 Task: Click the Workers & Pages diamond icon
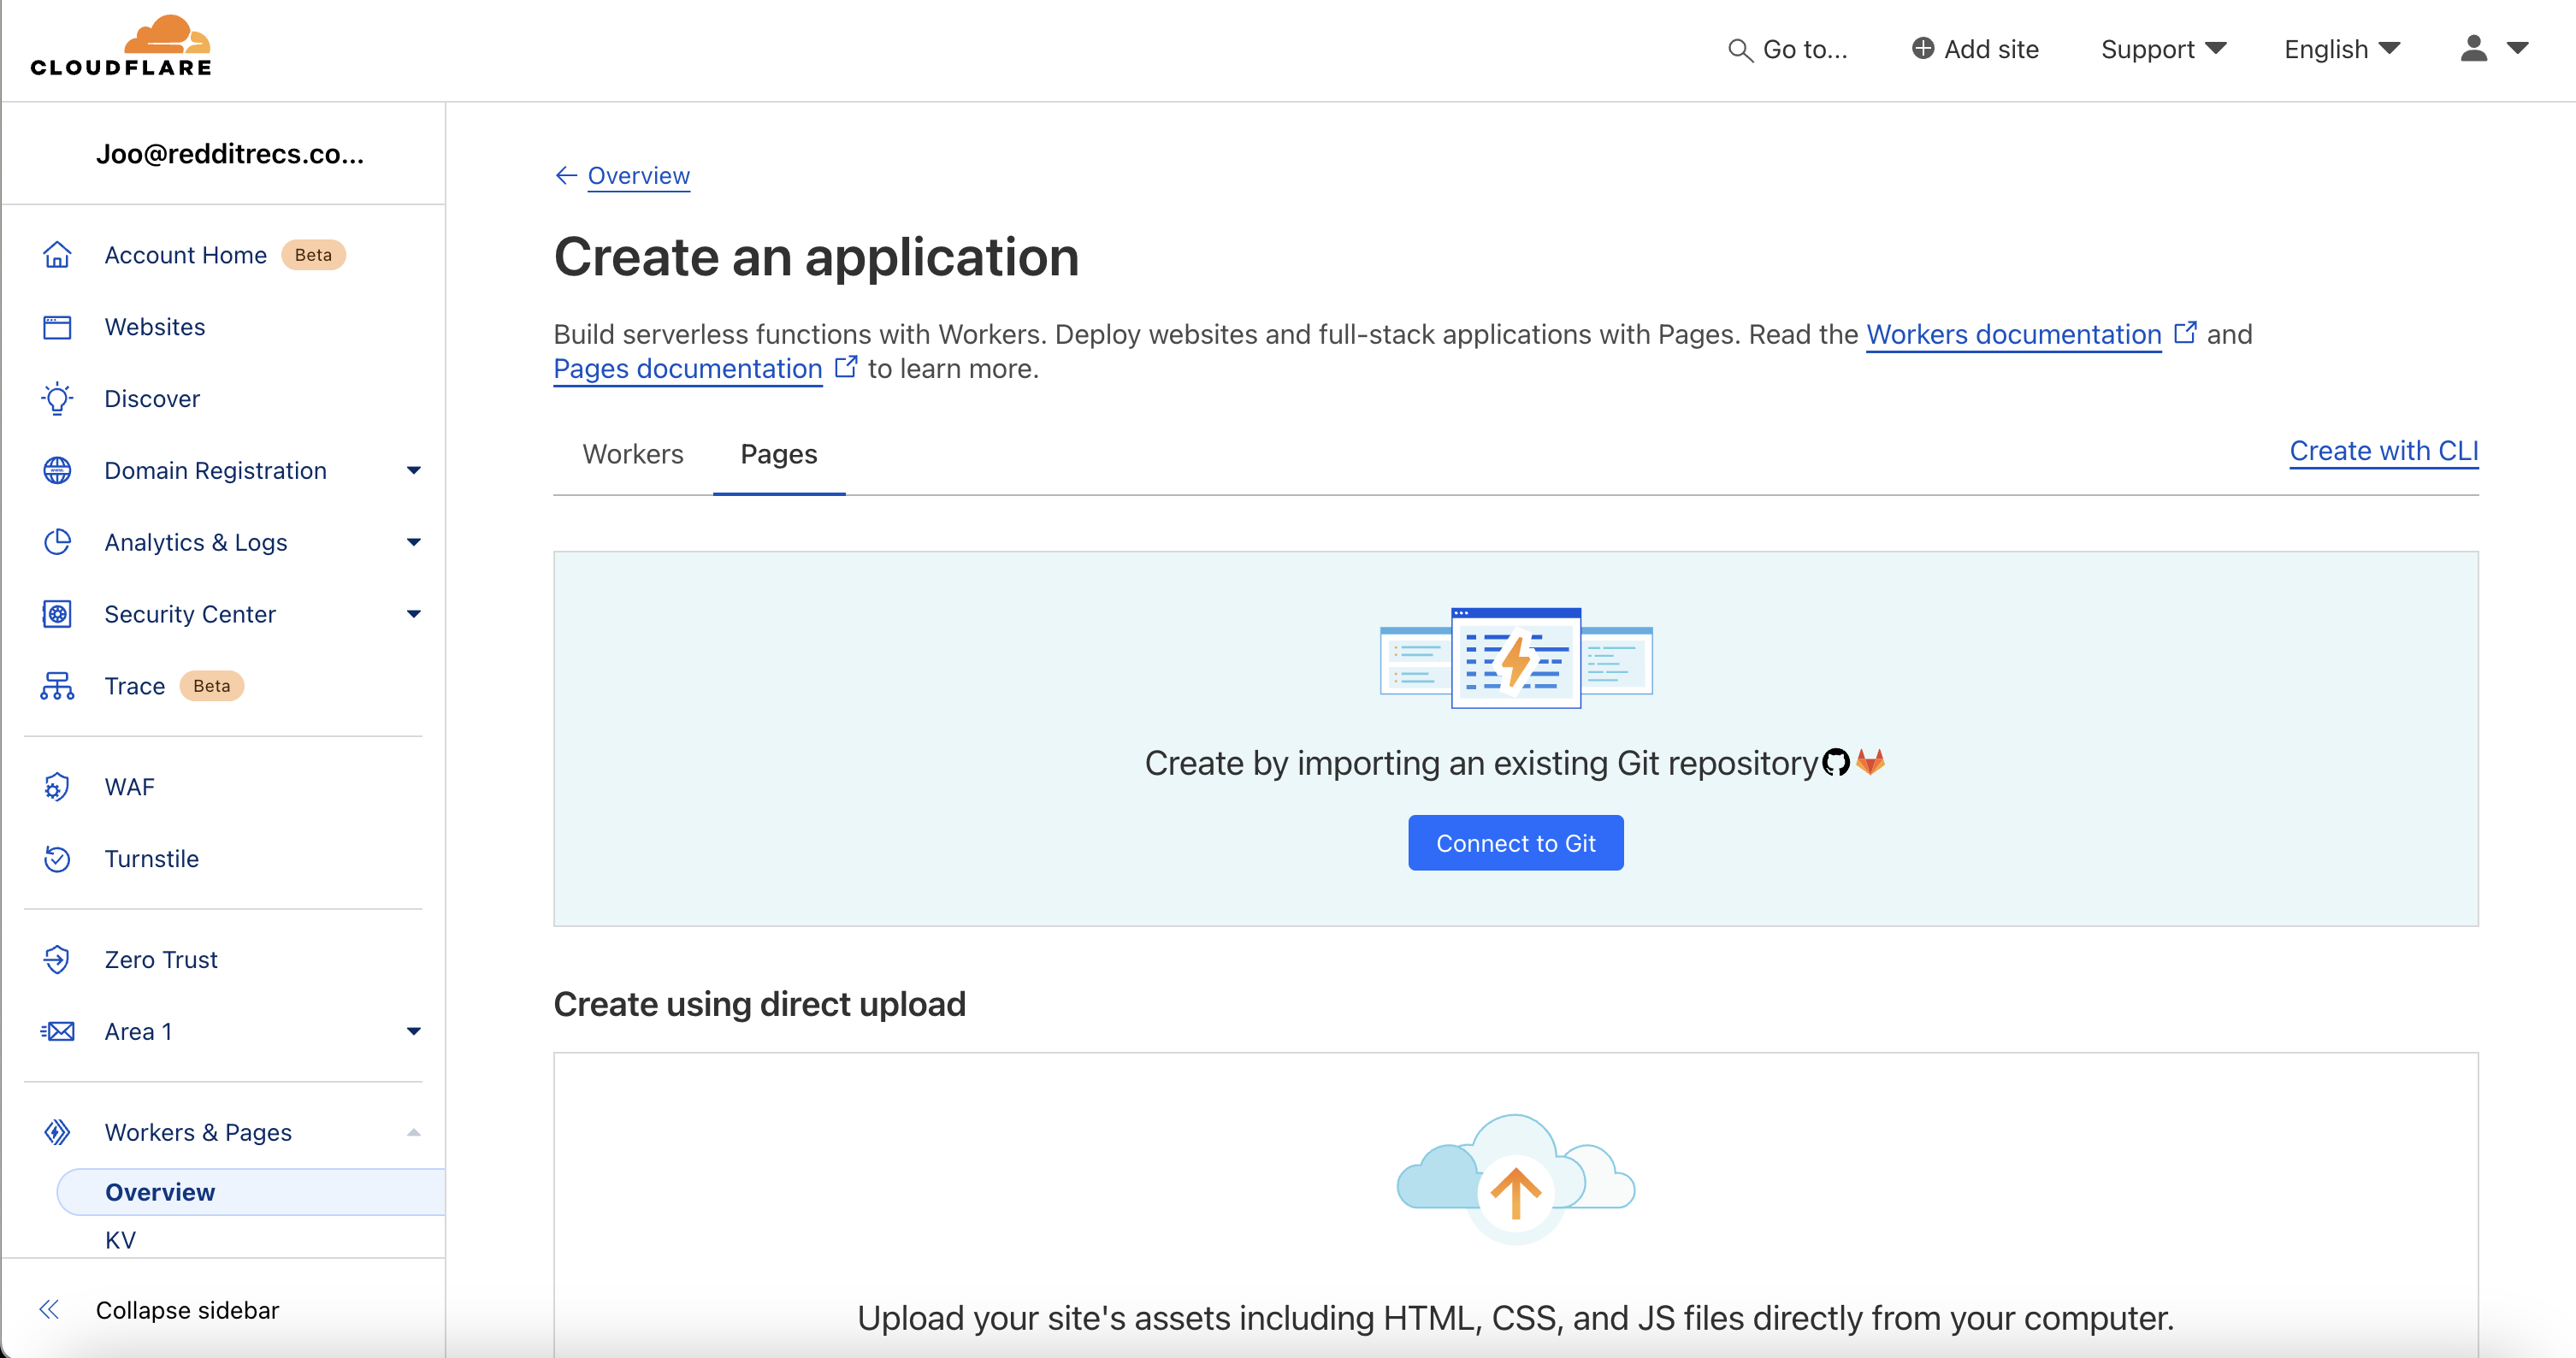pyautogui.click(x=57, y=1132)
